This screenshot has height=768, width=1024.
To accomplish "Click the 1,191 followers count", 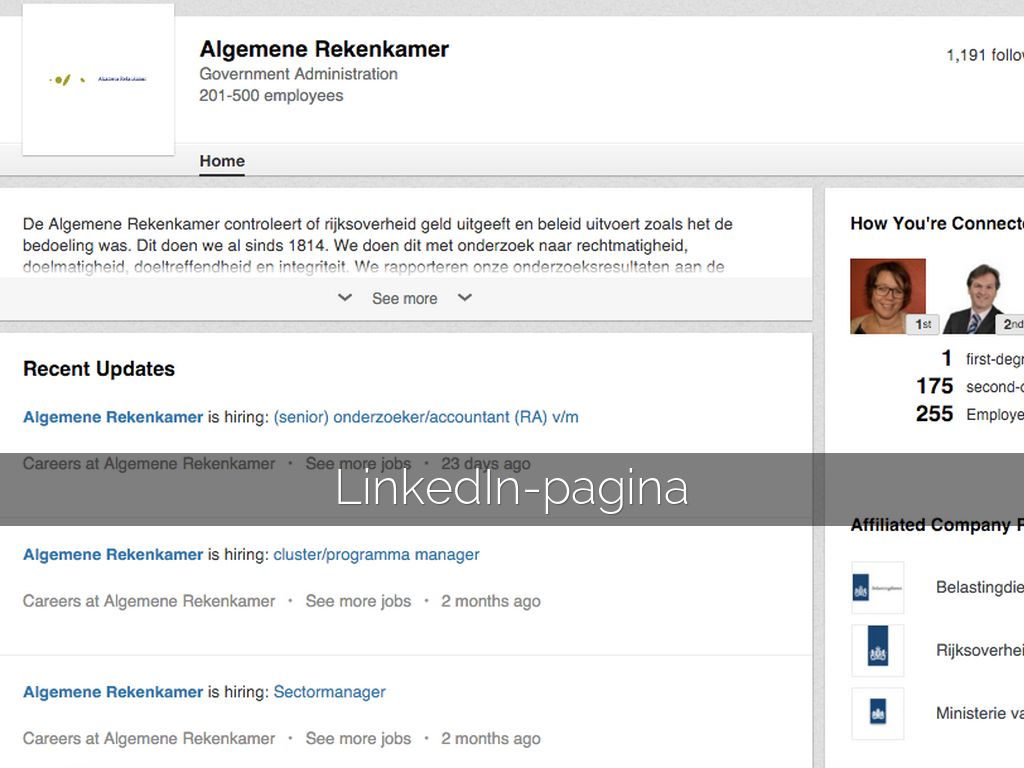I will pos(984,55).
